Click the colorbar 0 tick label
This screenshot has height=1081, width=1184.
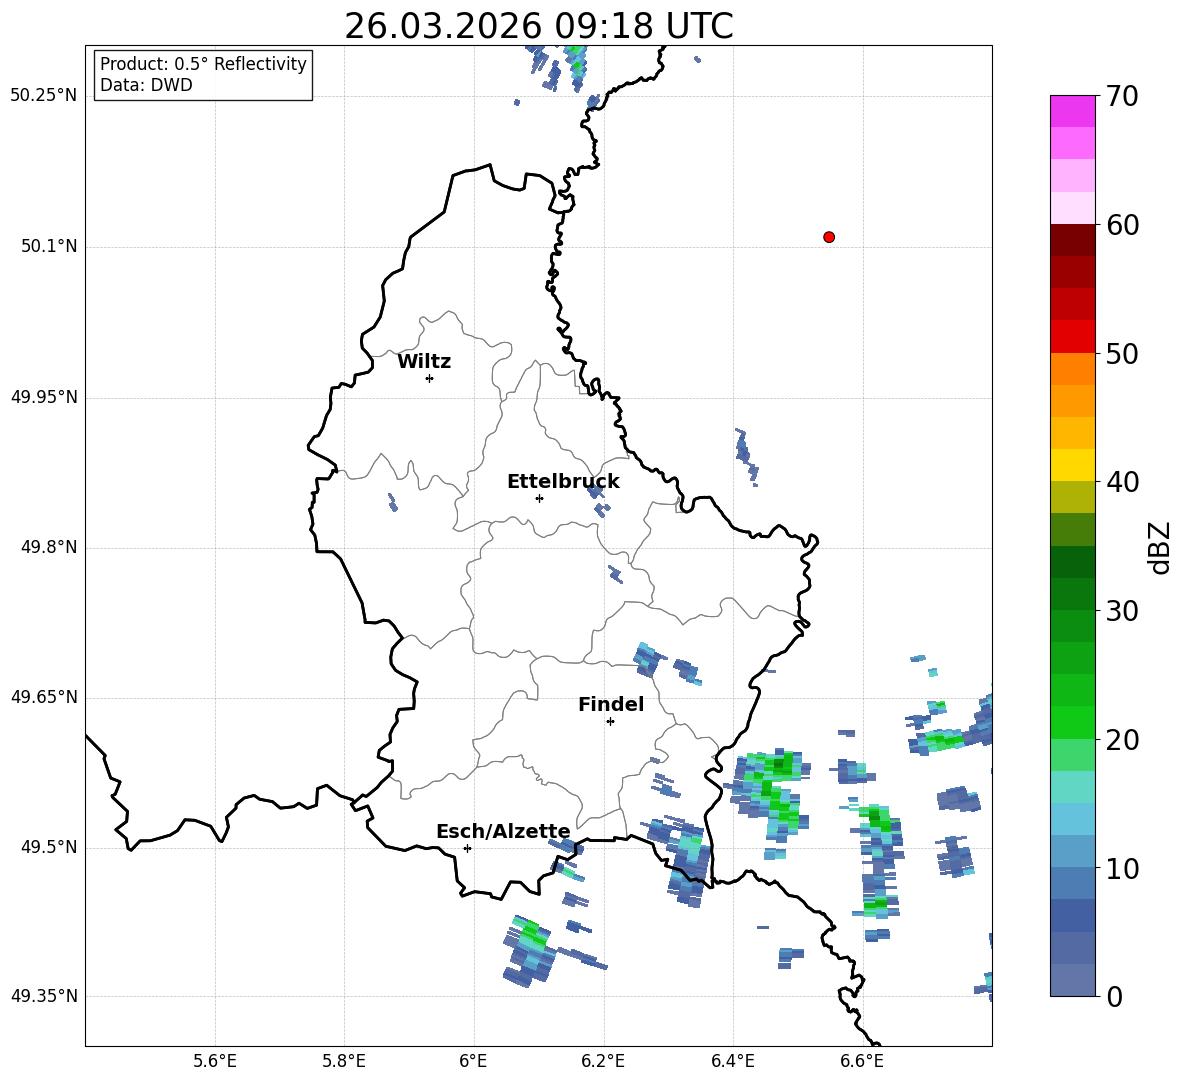coord(1114,996)
